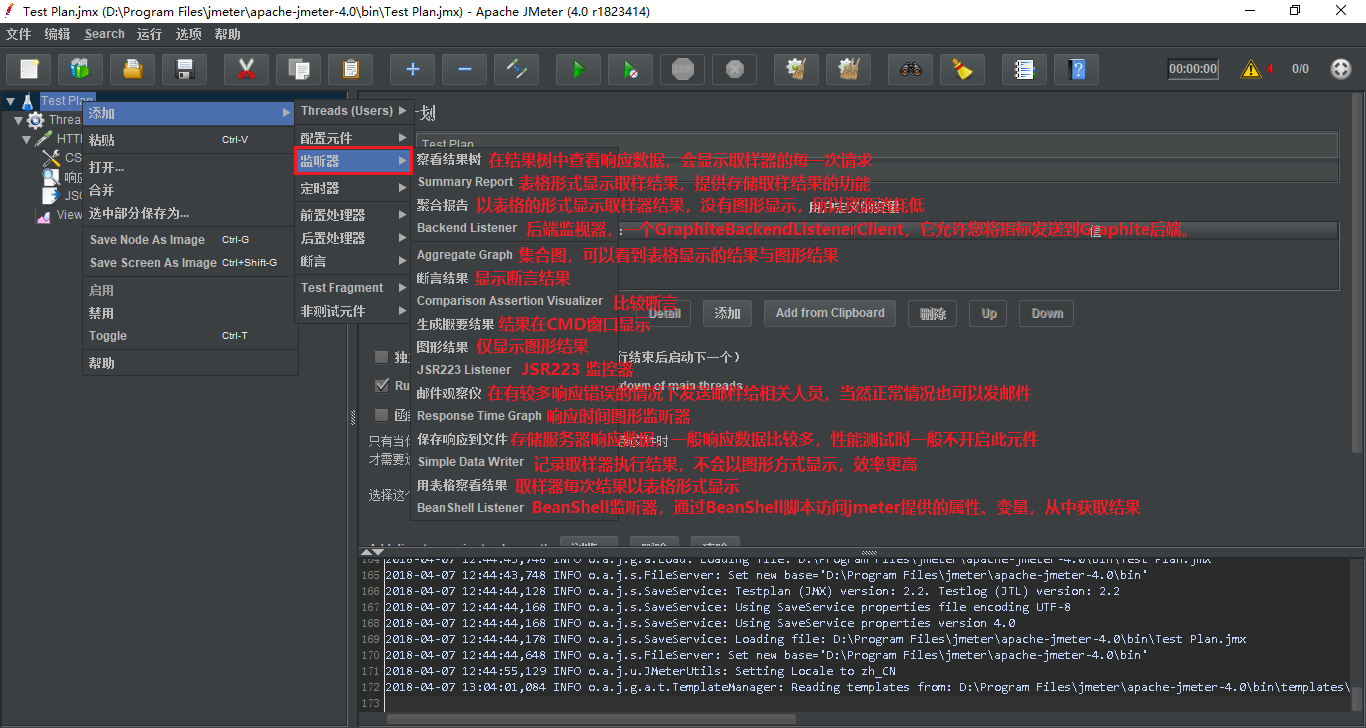Click the Open file folder icon
1366x728 pixels.
(132, 69)
